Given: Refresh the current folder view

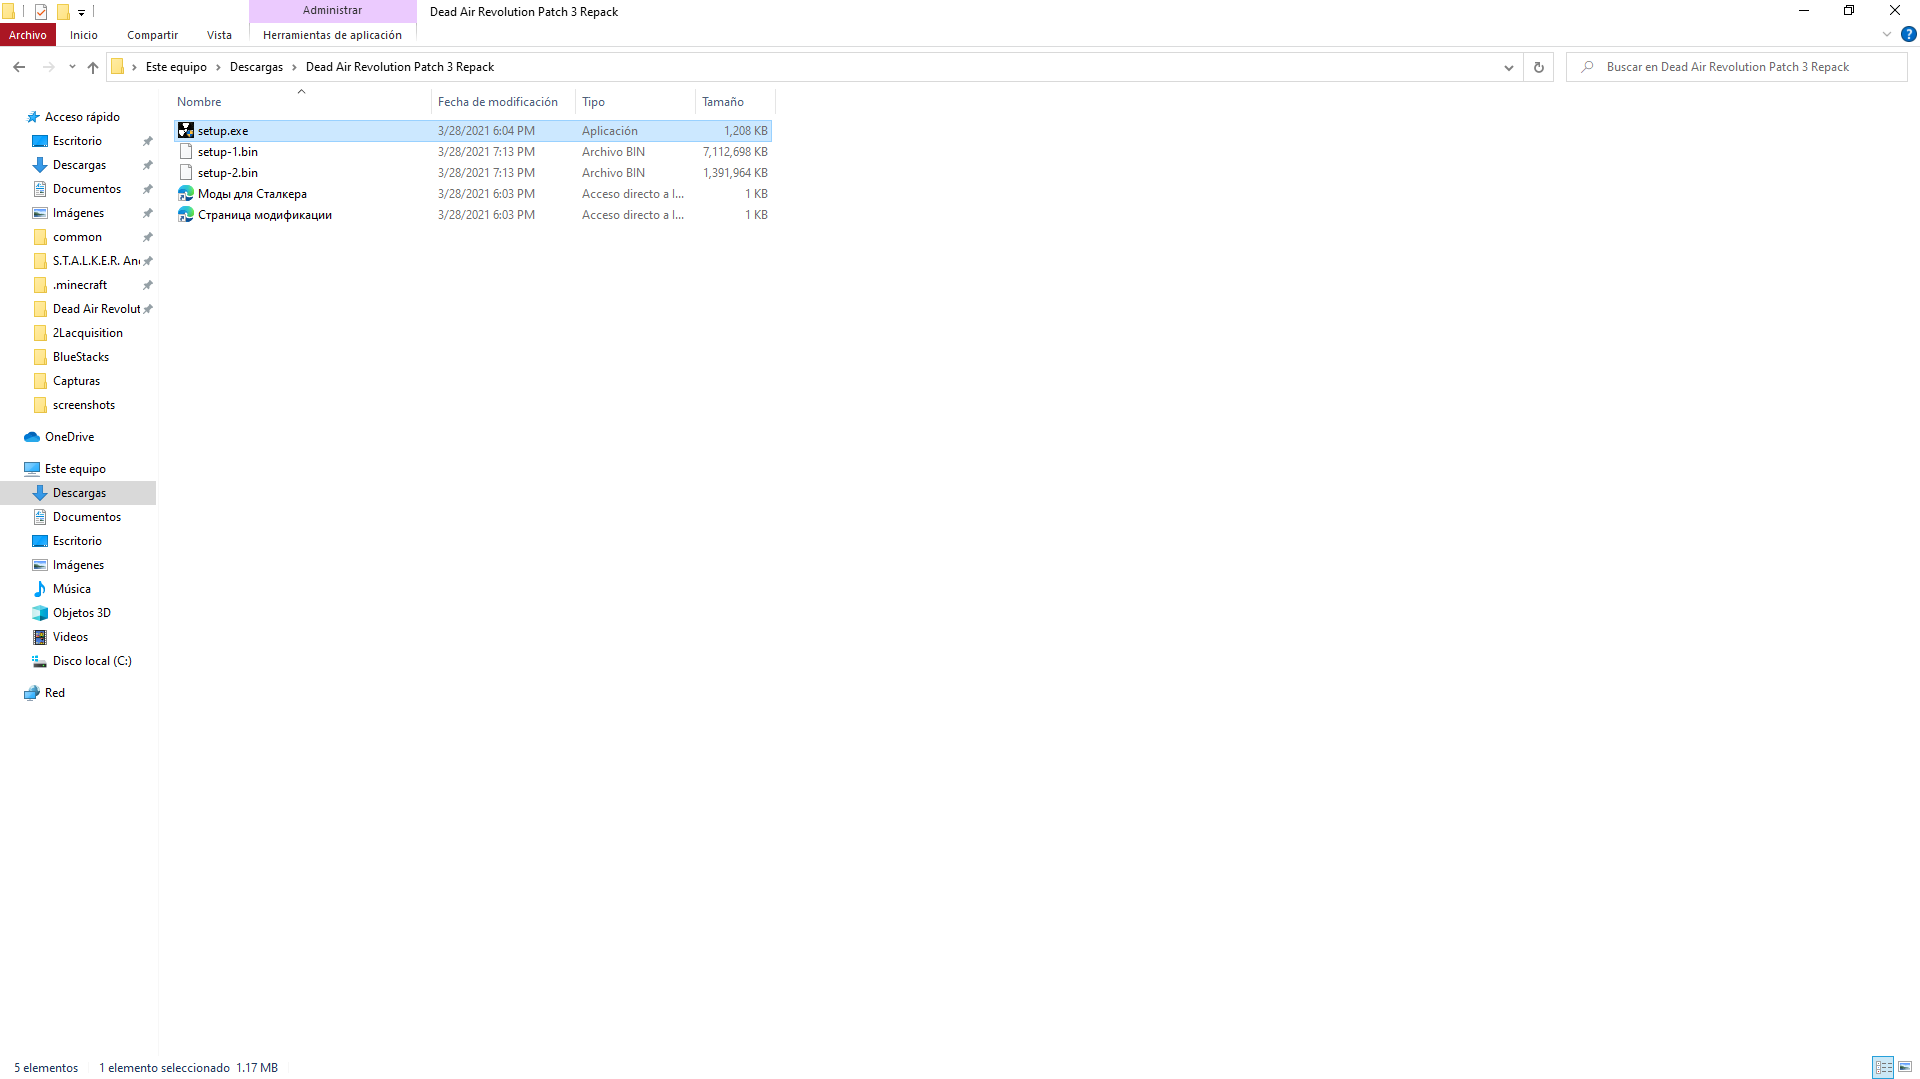Looking at the screenshot, I should [1539, 67].
